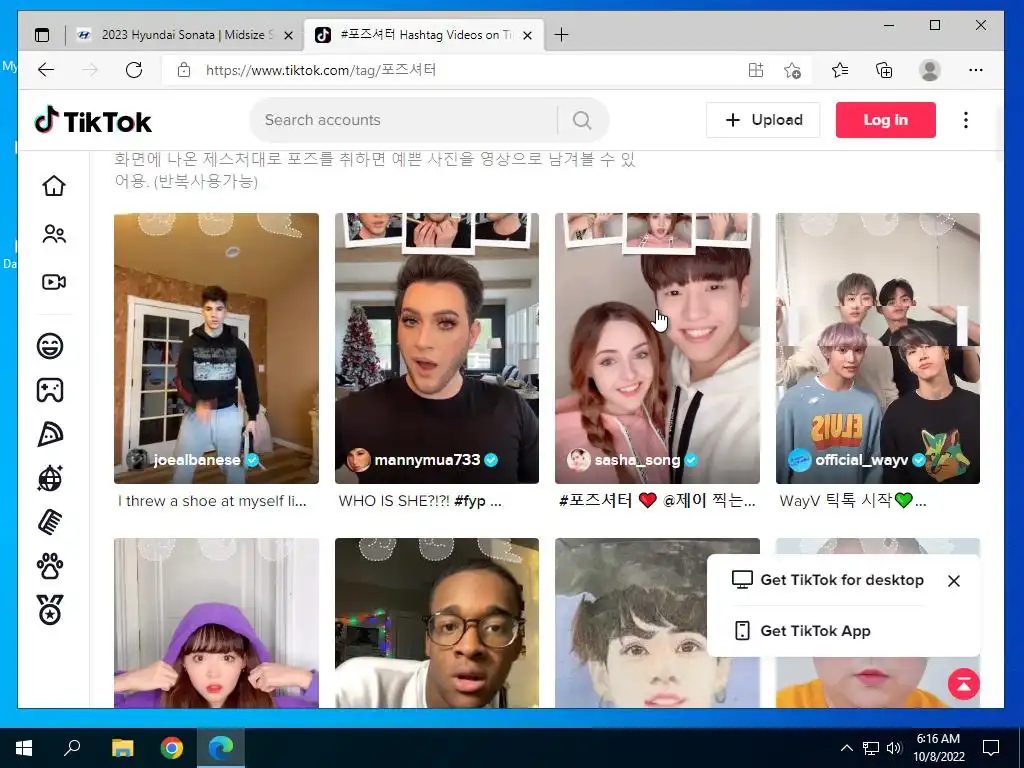Open the Following people icon
This screenshot has height=768, width=1024.
coord(54,234)
